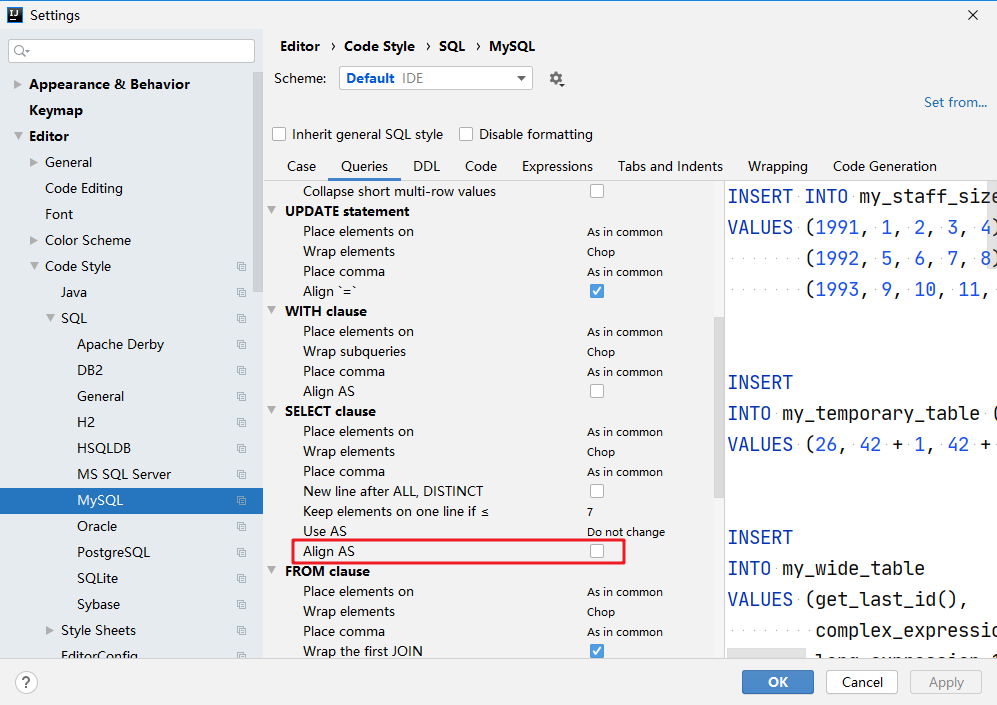The width and height of the screenshot is (997, 705).
Task: Click copy icon in H2 row
Action: click(242, 423)
